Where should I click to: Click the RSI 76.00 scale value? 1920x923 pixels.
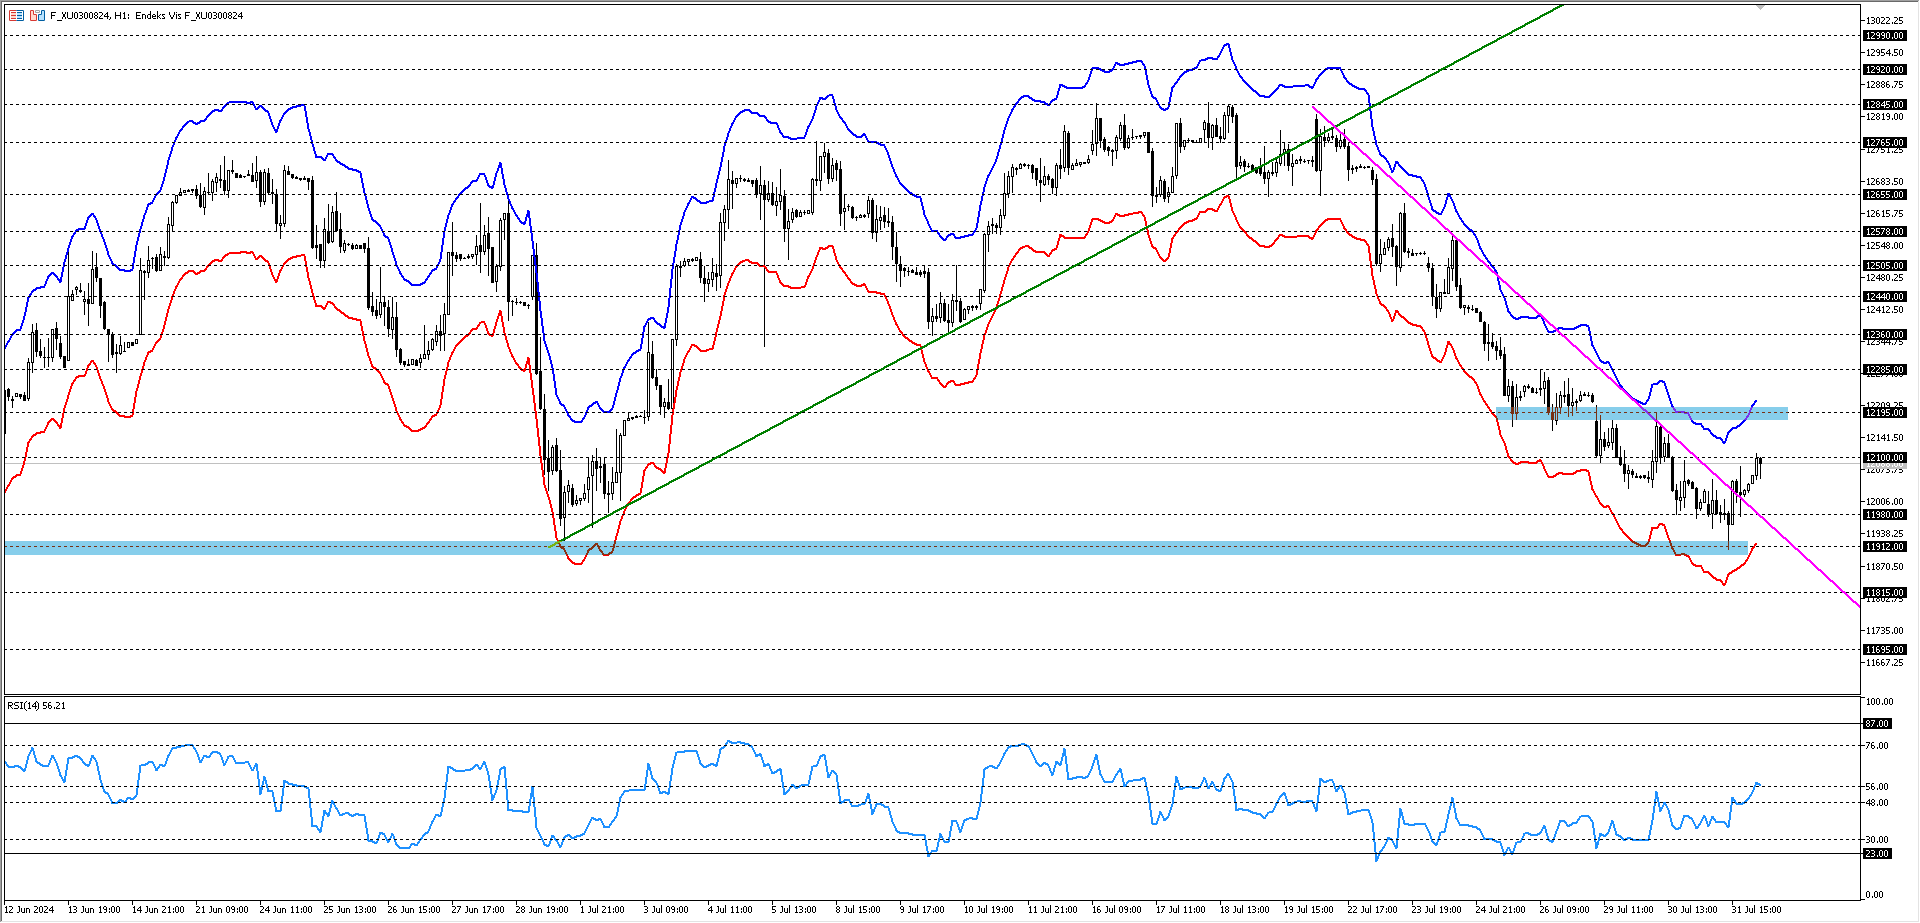[1877, 746]
